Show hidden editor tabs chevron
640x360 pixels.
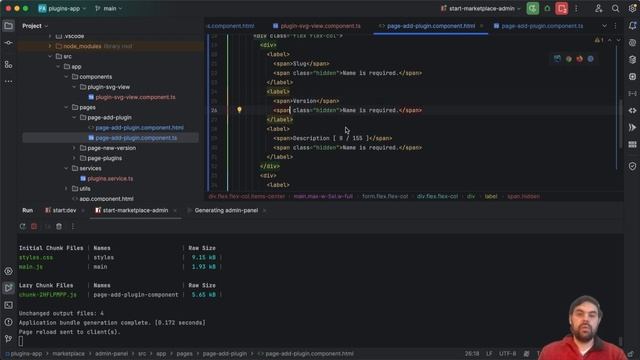(x=604, y=26)
